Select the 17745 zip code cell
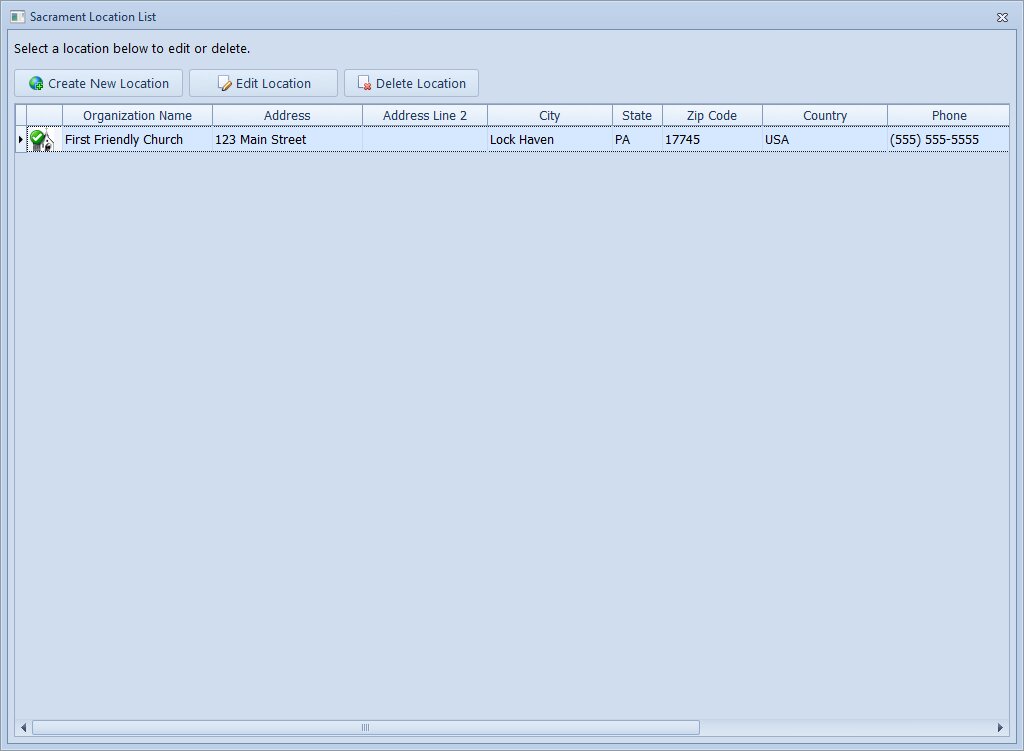This screenshot has height=751, width=1024. [712, 140]
